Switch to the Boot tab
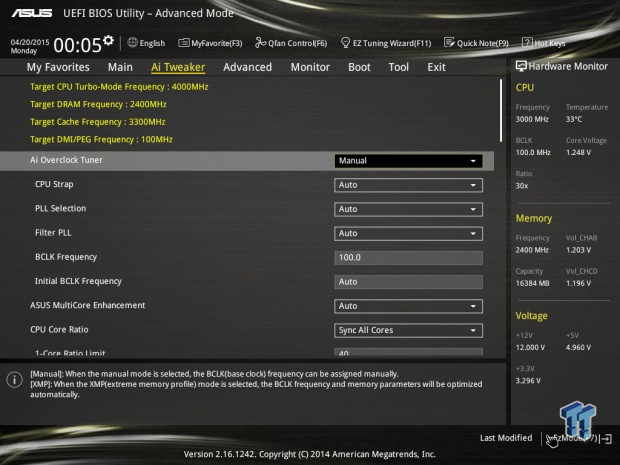This screenshot has width=620, height=465. (x=359, y=67)
